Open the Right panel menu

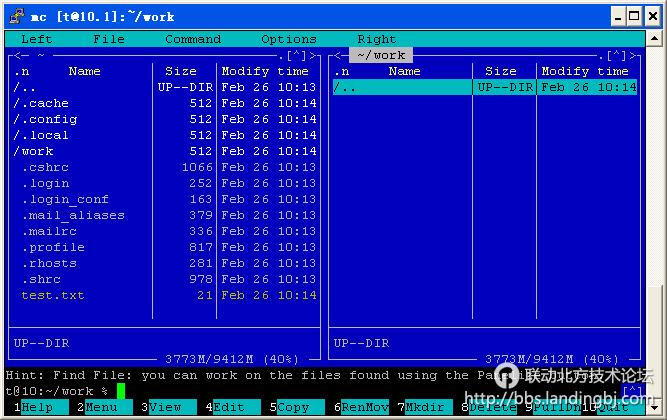[x=377, y=39]
